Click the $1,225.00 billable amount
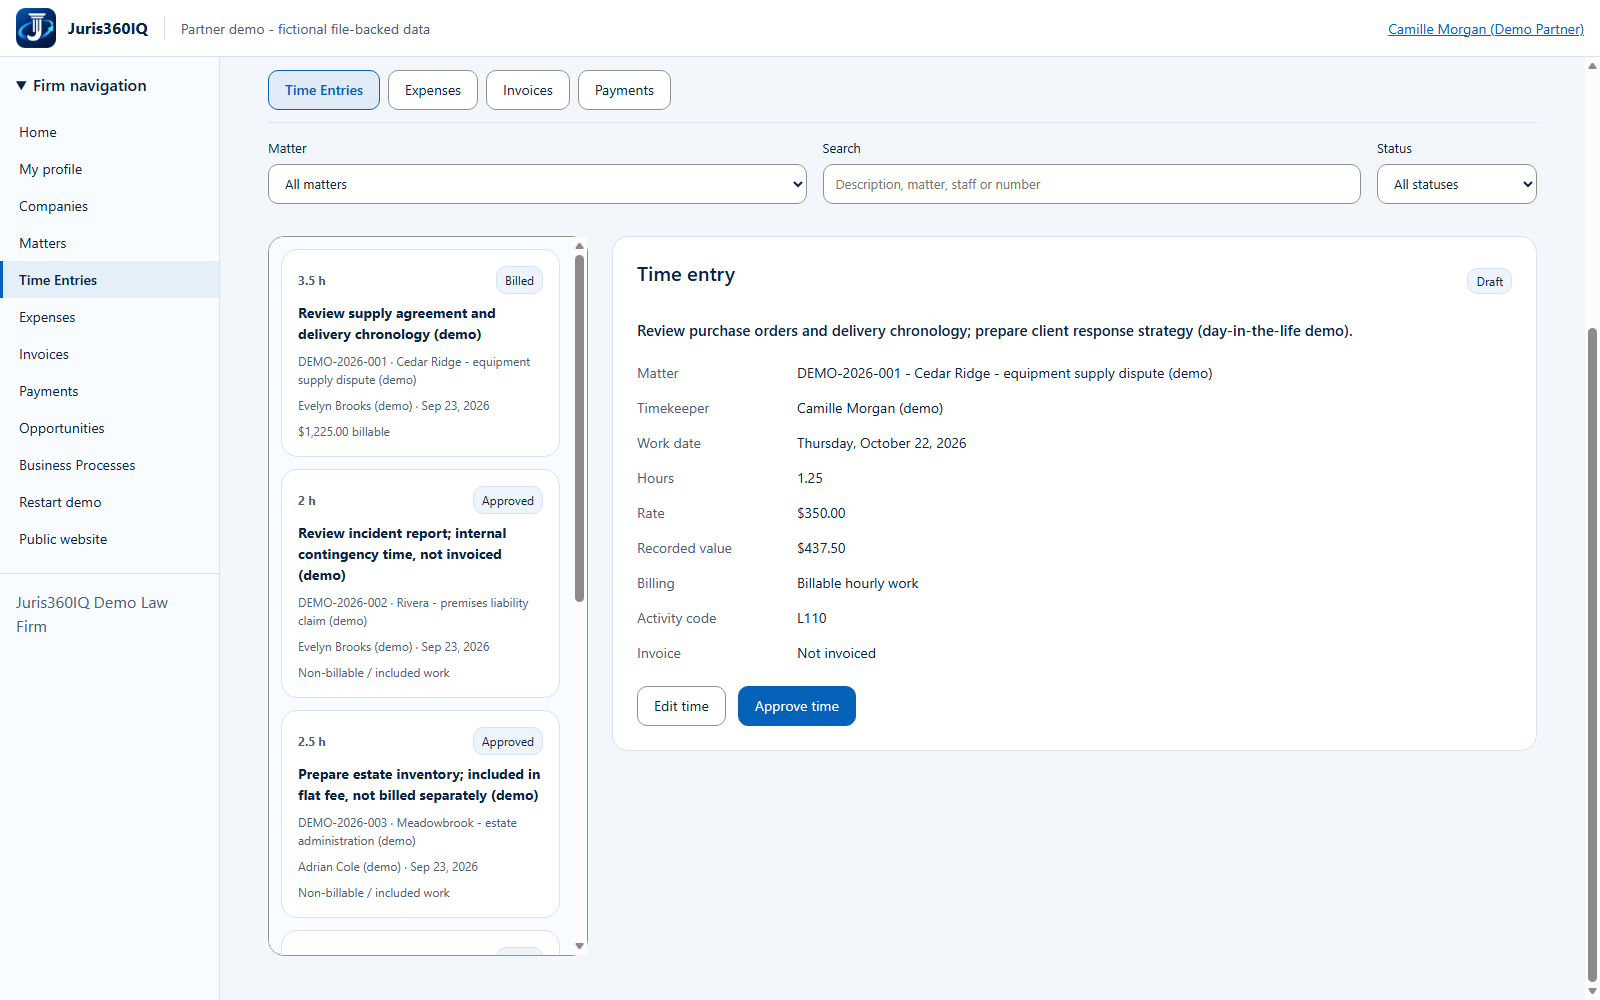 click(344, 432)
